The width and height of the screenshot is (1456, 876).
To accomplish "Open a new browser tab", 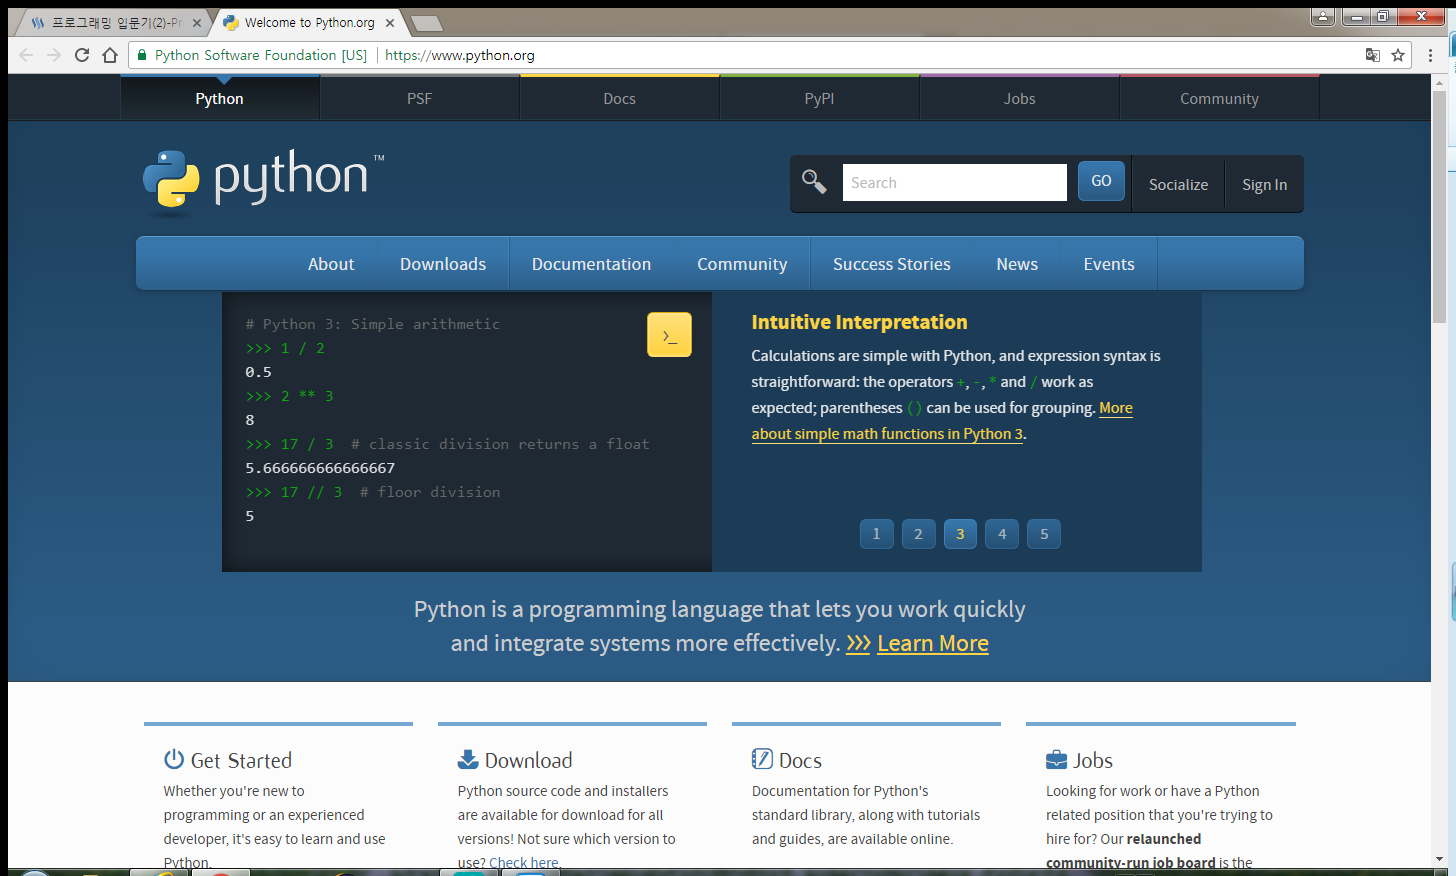I will click(x=426, y=23).
